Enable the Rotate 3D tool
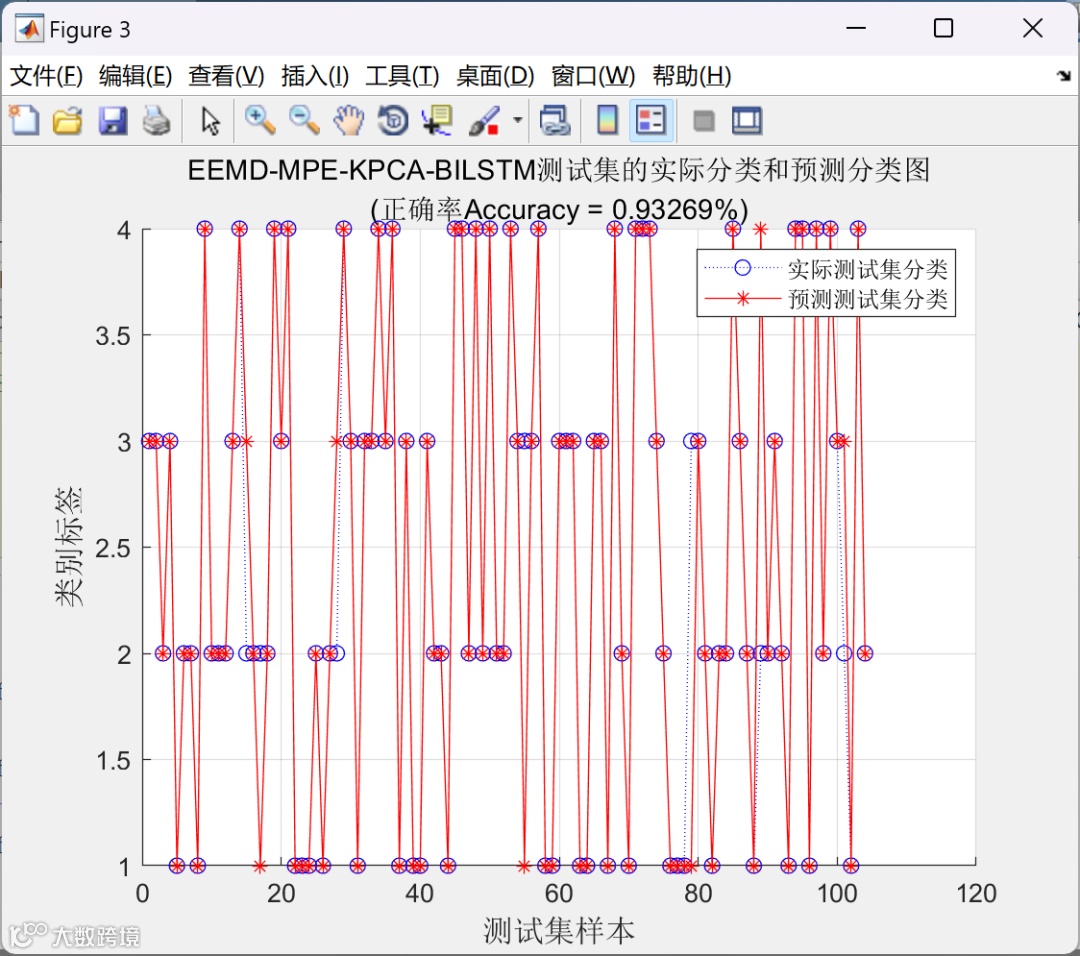1080x956 pixels. (393, 121)
